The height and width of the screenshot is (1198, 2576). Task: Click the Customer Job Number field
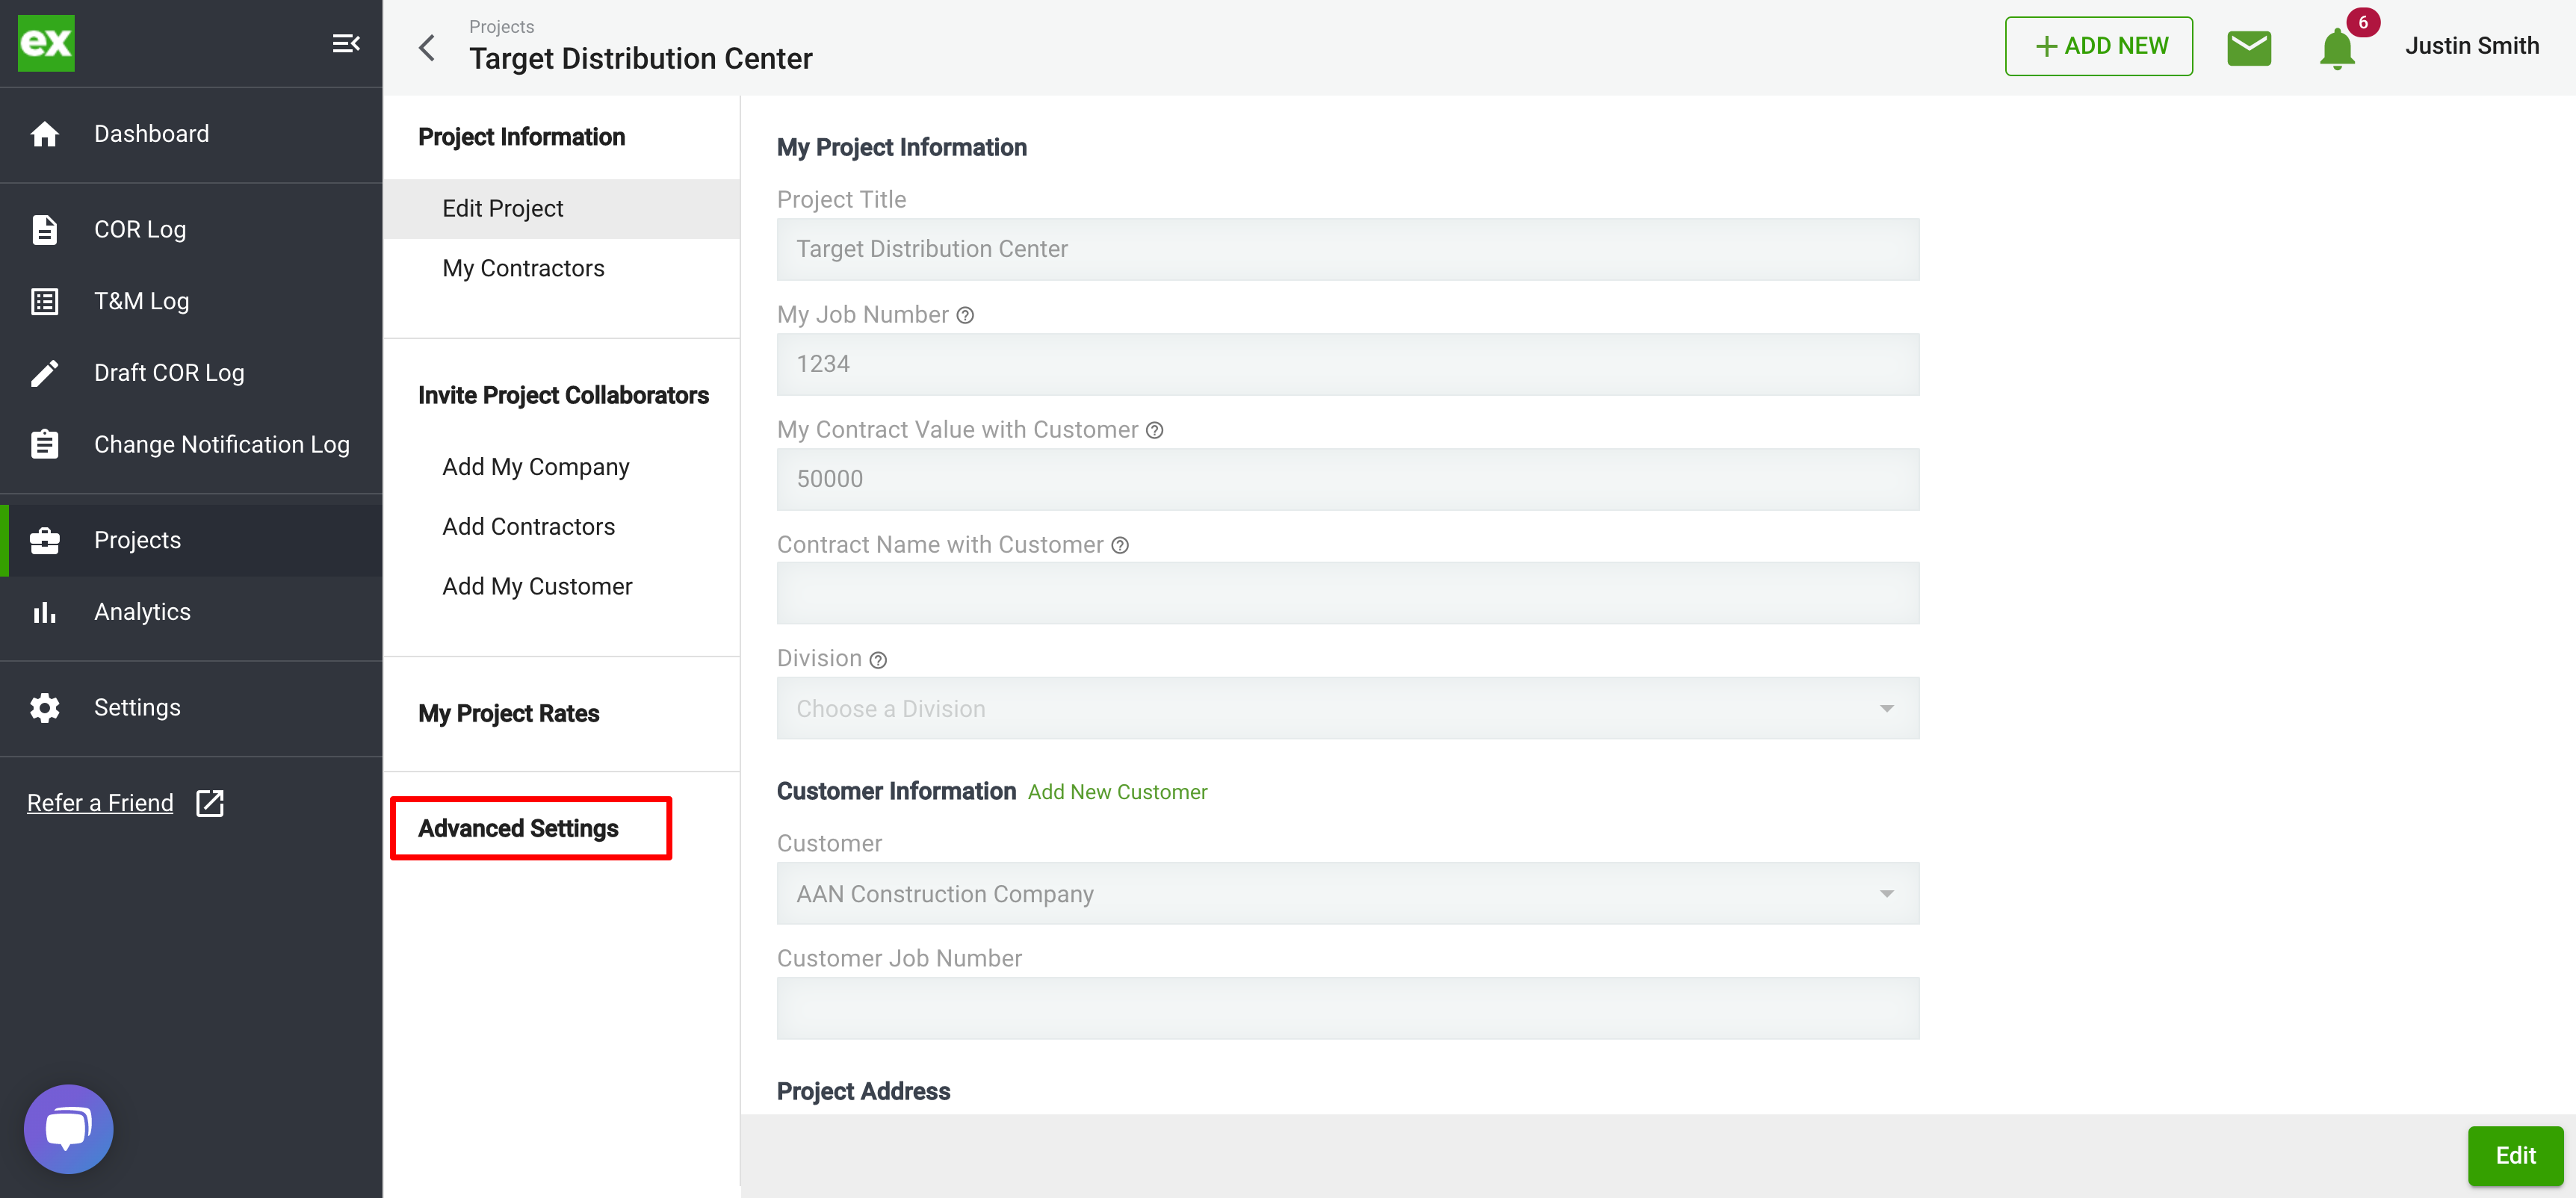point(1348,1008)
